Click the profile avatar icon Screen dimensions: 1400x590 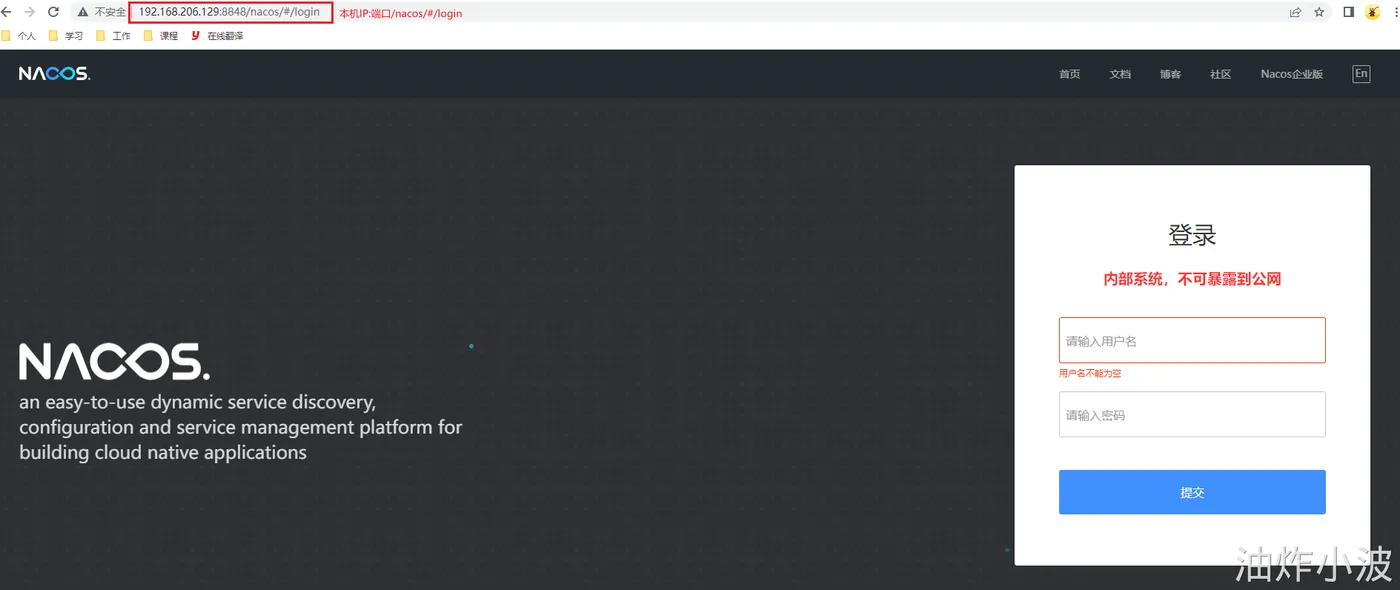pos(1373,12)
